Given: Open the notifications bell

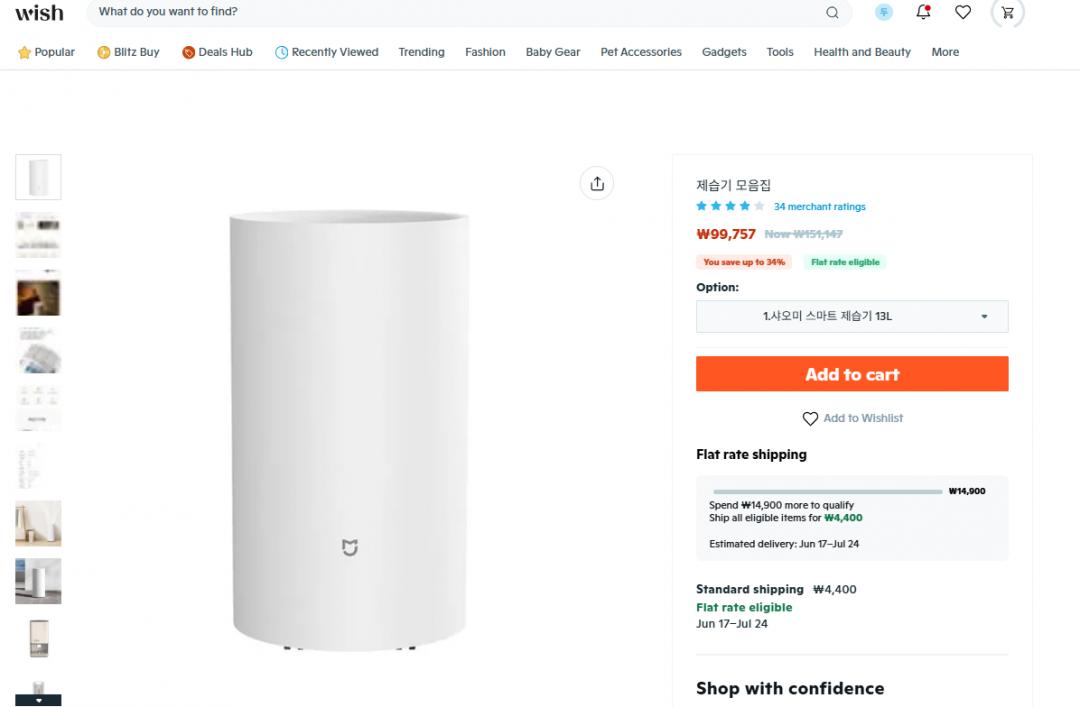Looking at the screenshot, I should (923, 13).
